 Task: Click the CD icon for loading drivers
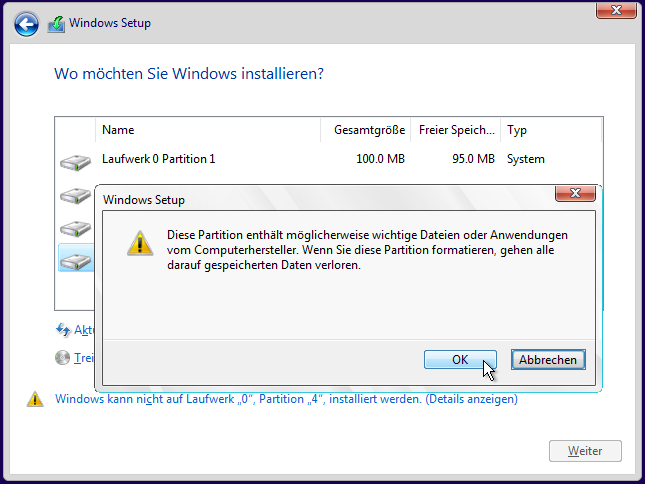pos(63,357)
